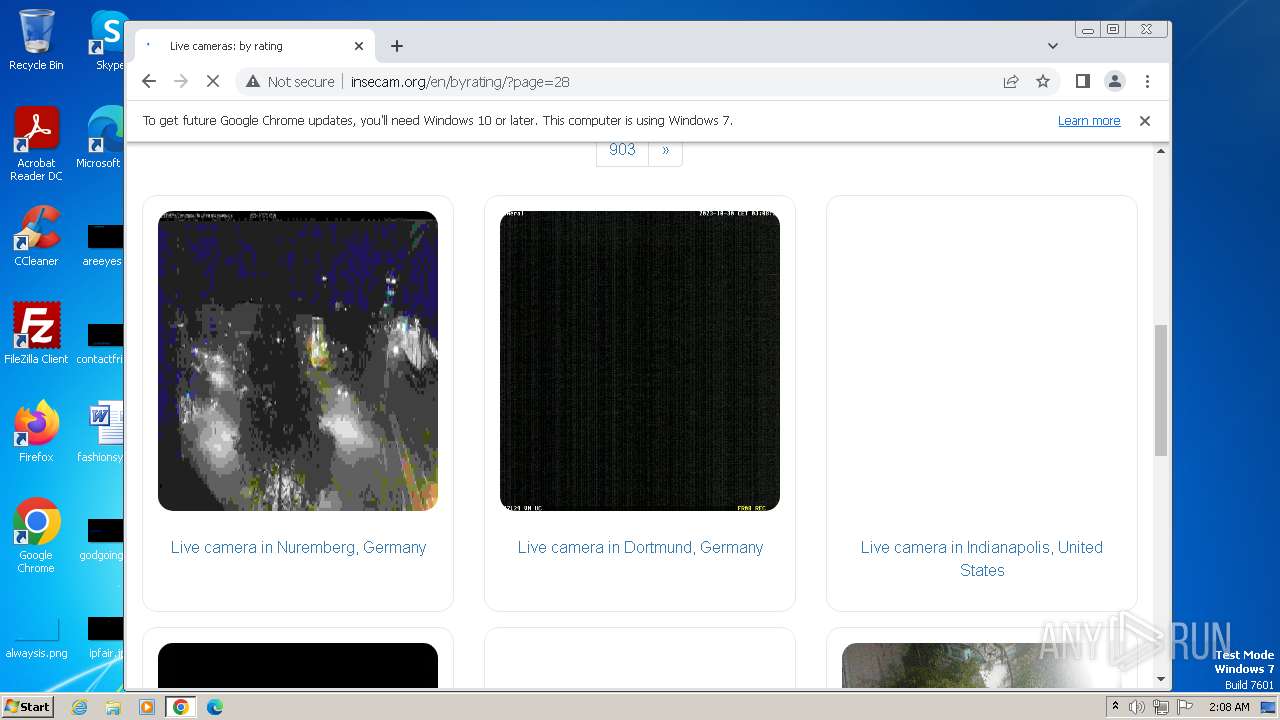Show hidden tray icons arrow
Viewport: 1280px width, 720px height.
tap(1115, 707)
